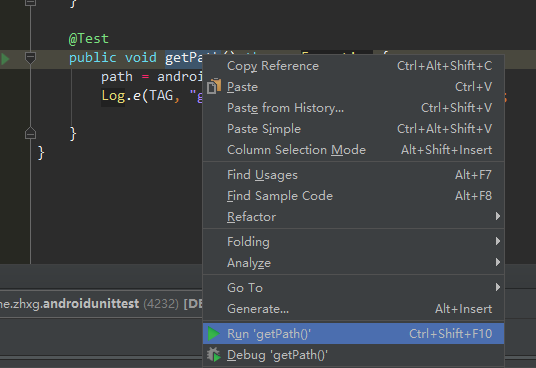Click the green run gutter arrow
The height and width of the screenshot is (368, 536).
(5, 59)
